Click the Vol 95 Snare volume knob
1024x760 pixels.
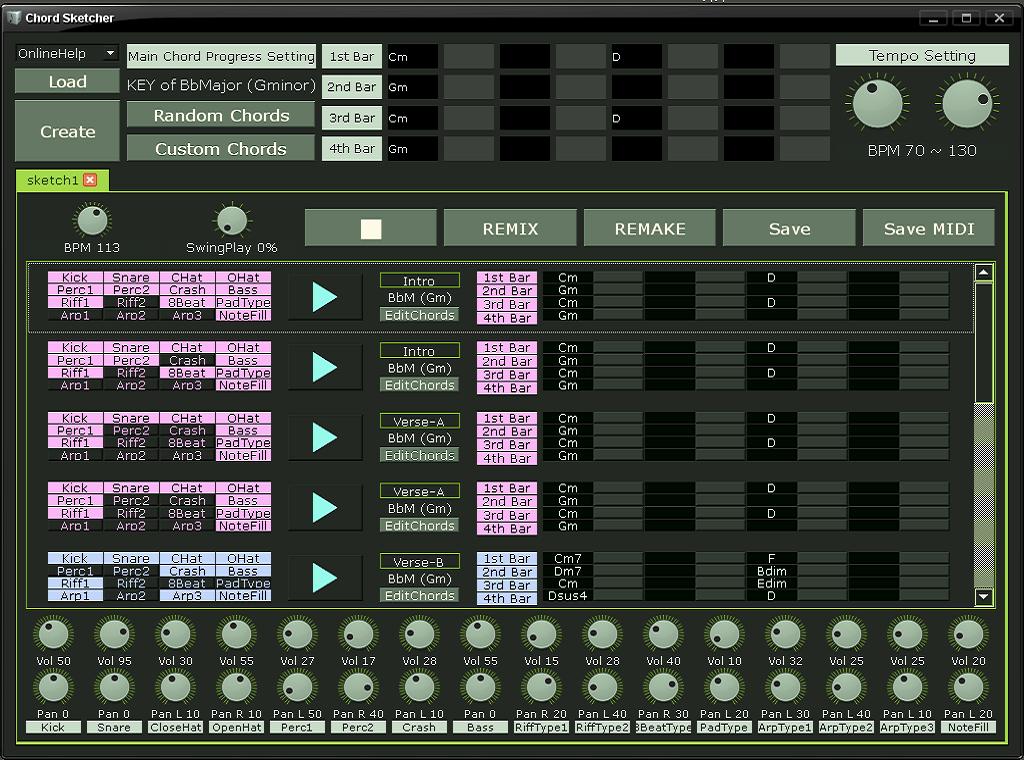click(x=114, y=635)
